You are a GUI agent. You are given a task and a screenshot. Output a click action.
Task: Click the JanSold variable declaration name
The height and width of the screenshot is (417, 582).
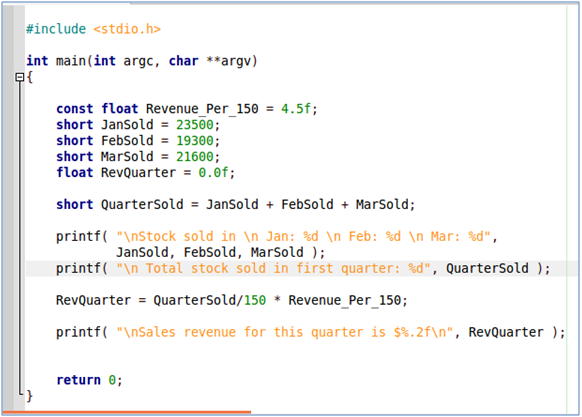[127, 125]
